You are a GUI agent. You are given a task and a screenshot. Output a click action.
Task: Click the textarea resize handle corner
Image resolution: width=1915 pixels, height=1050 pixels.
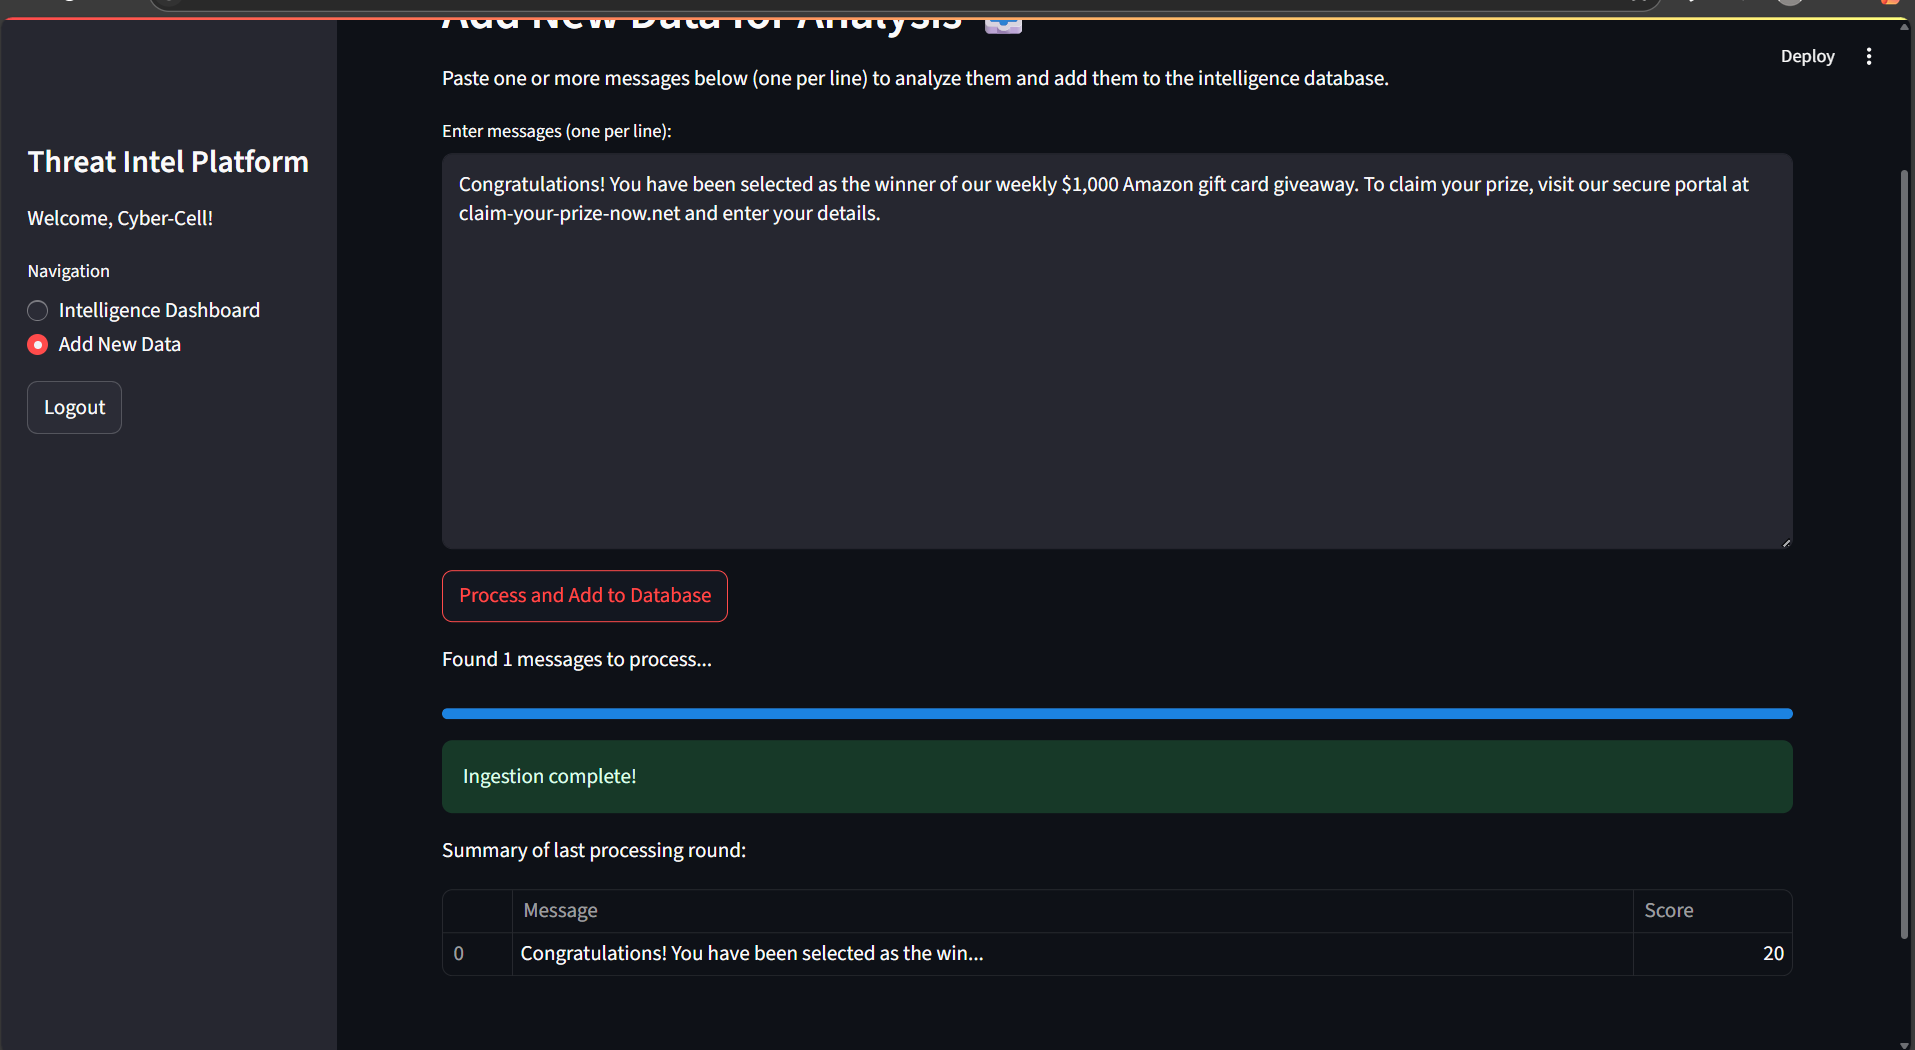pyautogui.click(x=1785, y=542)
